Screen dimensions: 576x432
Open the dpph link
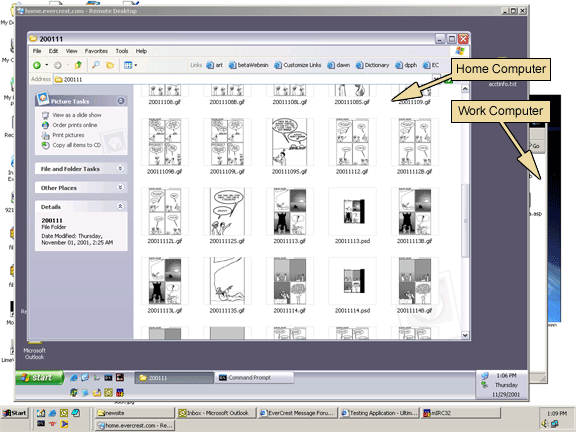(x=406, y=65)
